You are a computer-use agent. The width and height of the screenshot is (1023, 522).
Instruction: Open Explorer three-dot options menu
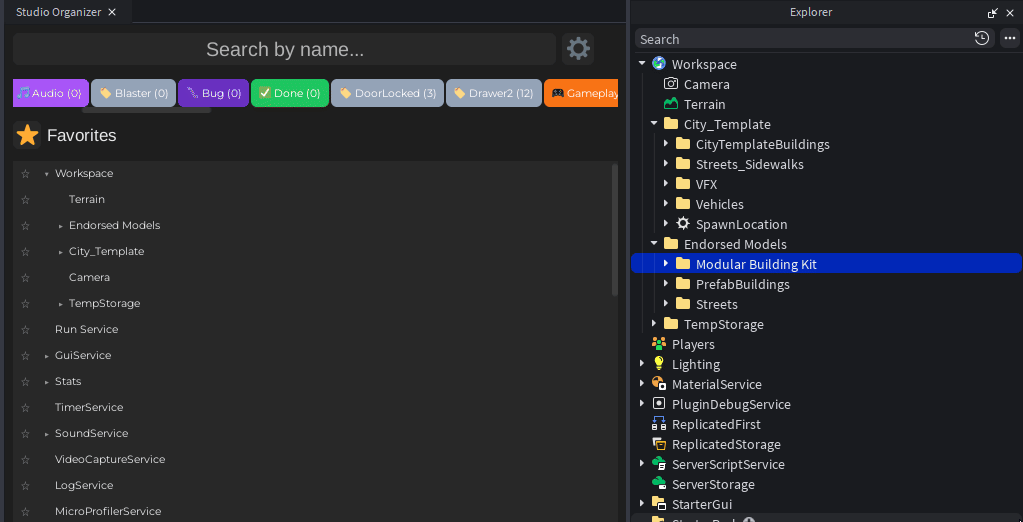pos(1008,38)
